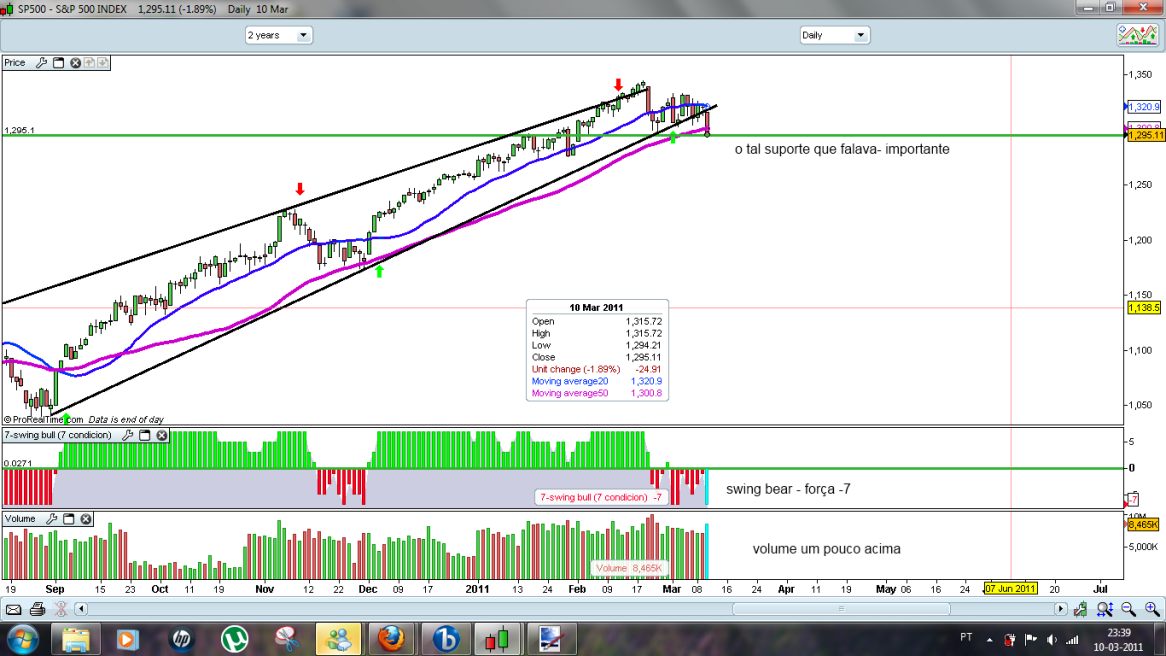1166x656 pixels.
Task: Open Volume panel settings wrench
Action: click(52, 519)
